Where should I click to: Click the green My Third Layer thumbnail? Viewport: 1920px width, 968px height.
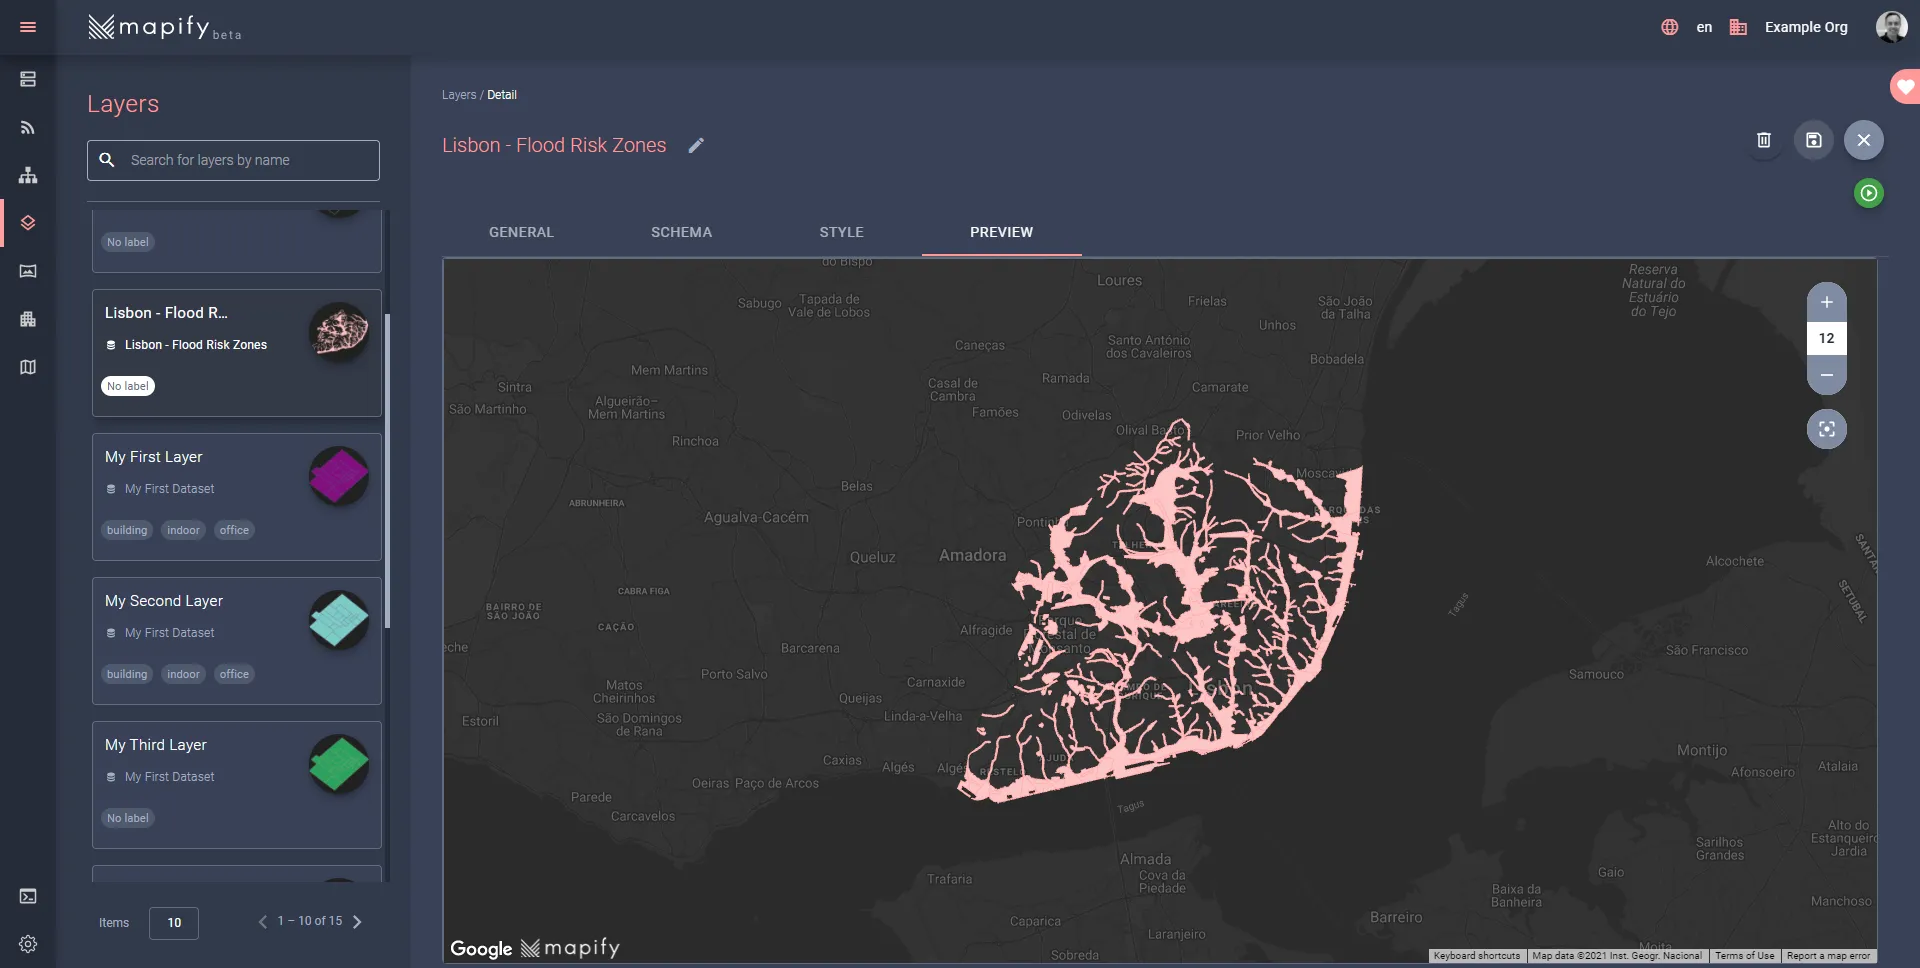click(x=339, y=764)
